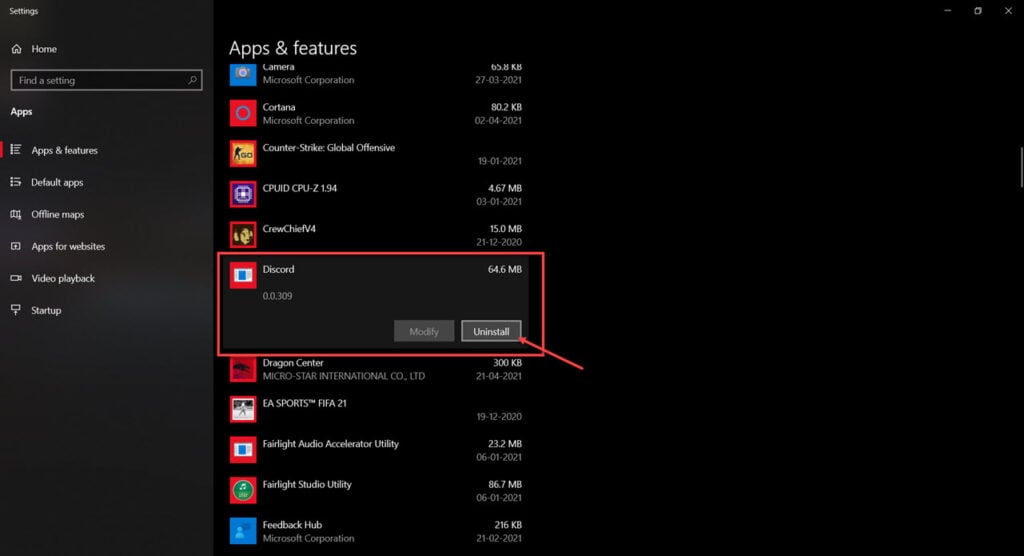Click the CPU-Z size 4.67 MB
The height and width of the screenshot is (556, 1024).
(x=505, y=188)
